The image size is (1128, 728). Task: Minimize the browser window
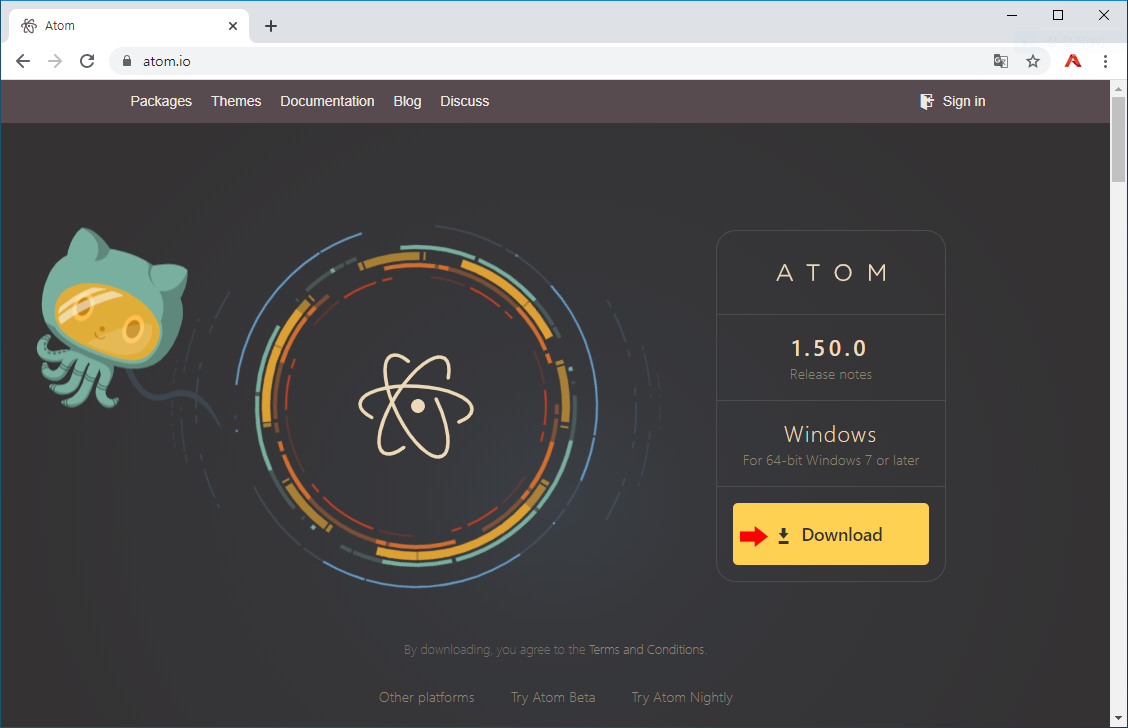1011,15
